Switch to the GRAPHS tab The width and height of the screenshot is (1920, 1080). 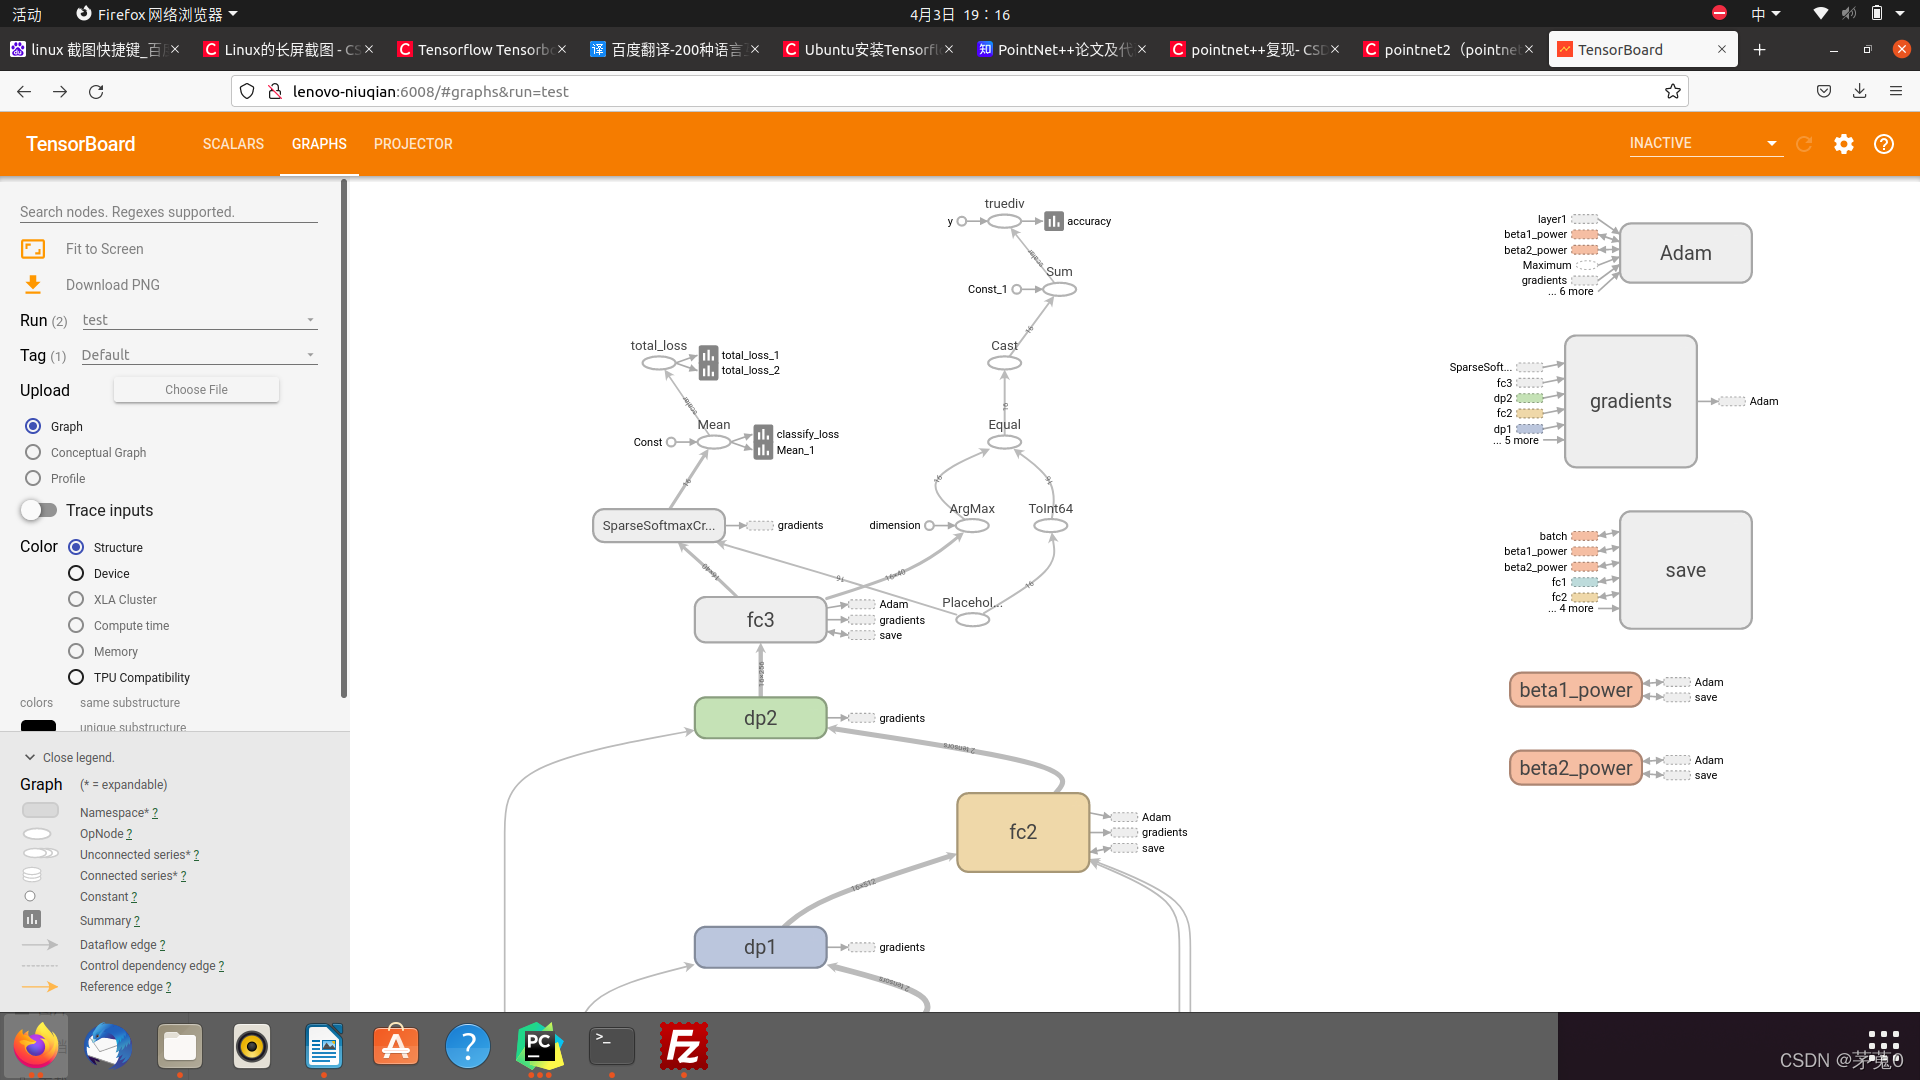[x=319, y=144]
